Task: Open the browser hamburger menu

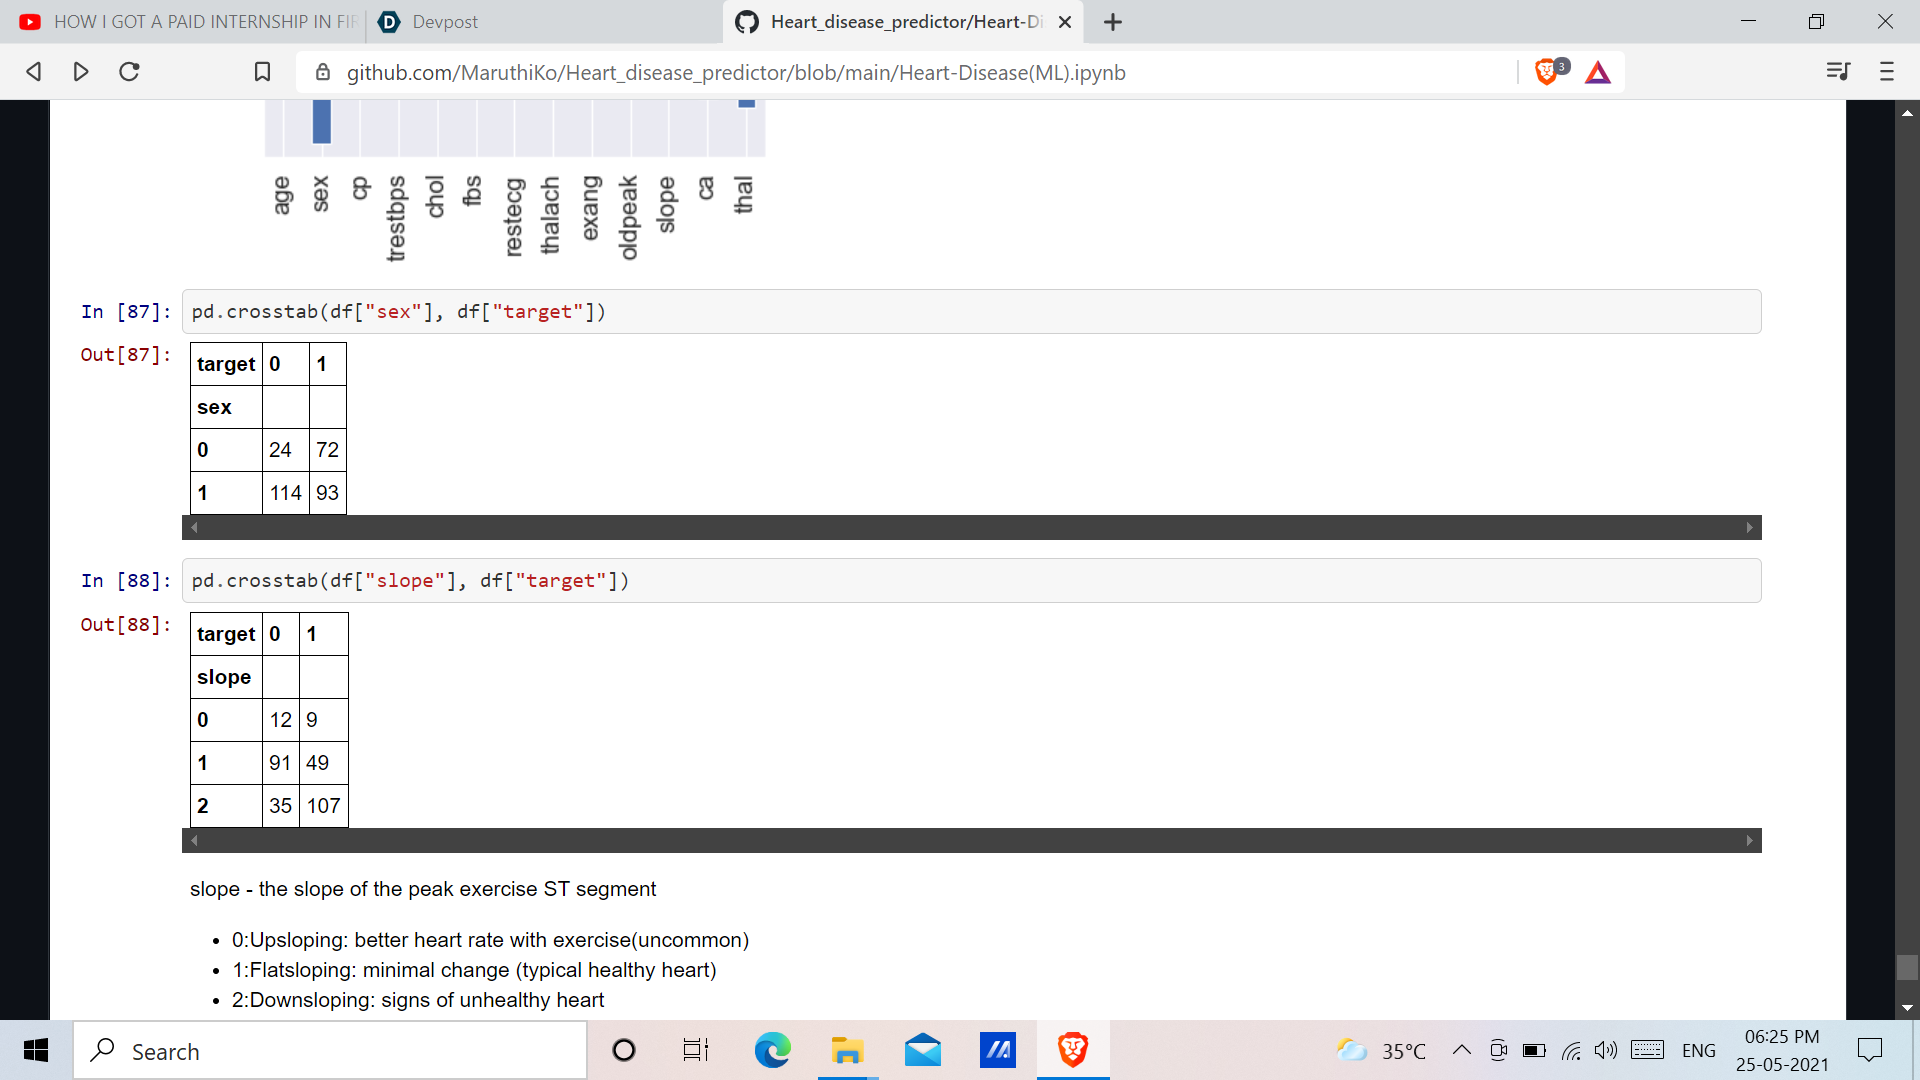Action: coord(1887,71)
